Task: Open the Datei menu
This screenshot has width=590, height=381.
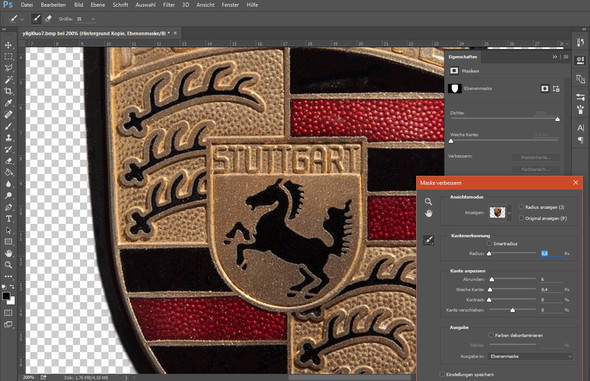Action: click(27, 5)
